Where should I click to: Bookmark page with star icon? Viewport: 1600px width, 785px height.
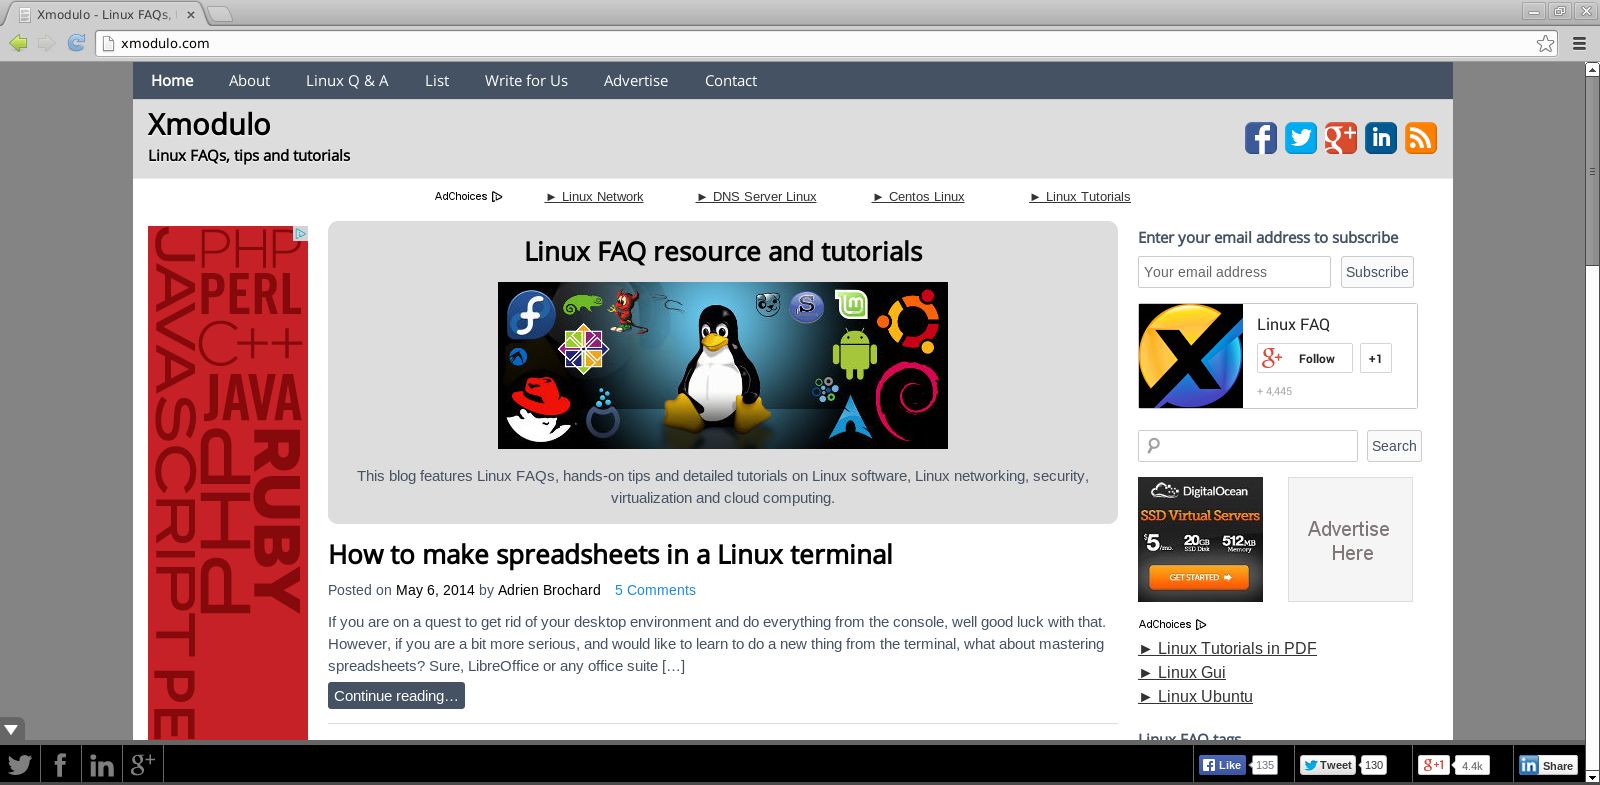tap(1546, 43)
